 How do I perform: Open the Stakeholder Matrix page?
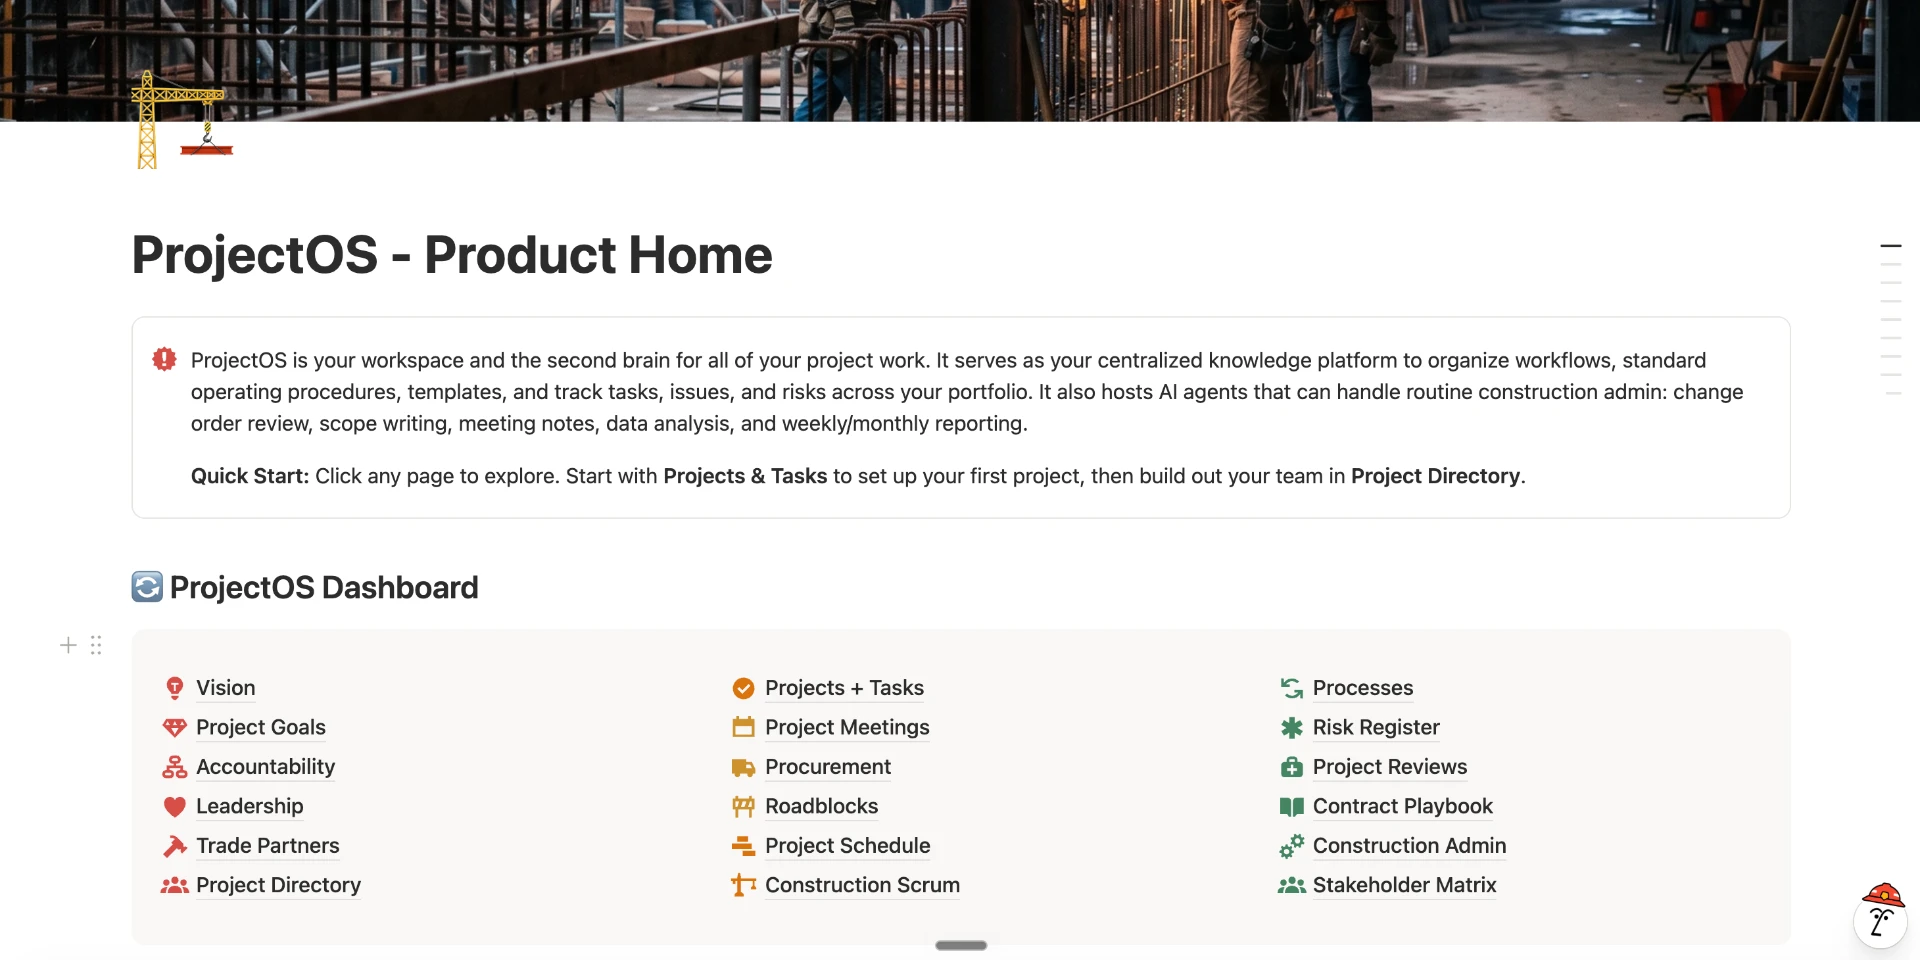(x=1404, y=885)
